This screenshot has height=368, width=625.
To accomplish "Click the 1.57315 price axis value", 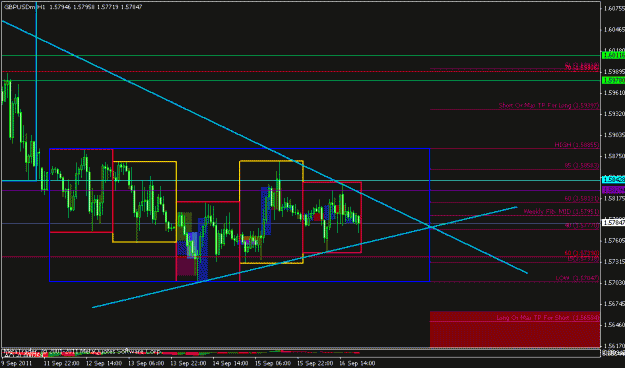I will point(614,262).
